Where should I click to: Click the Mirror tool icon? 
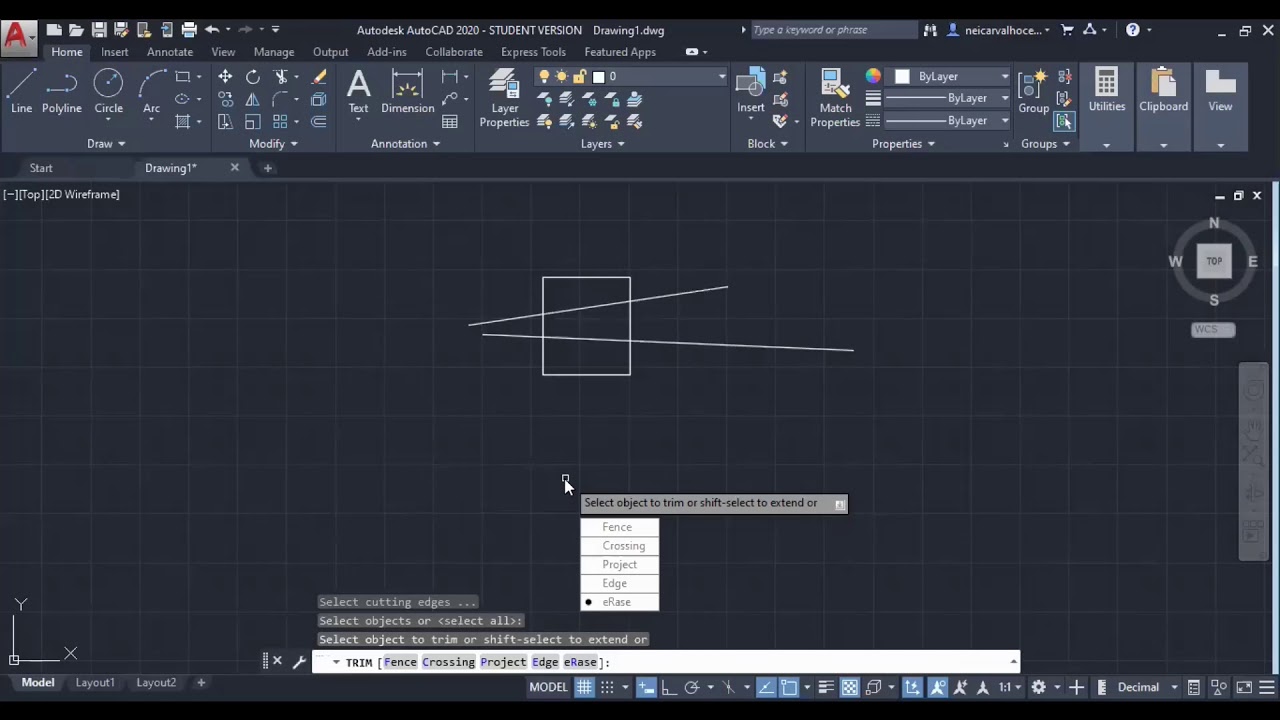pyautogui.click(x=253, y=99)
